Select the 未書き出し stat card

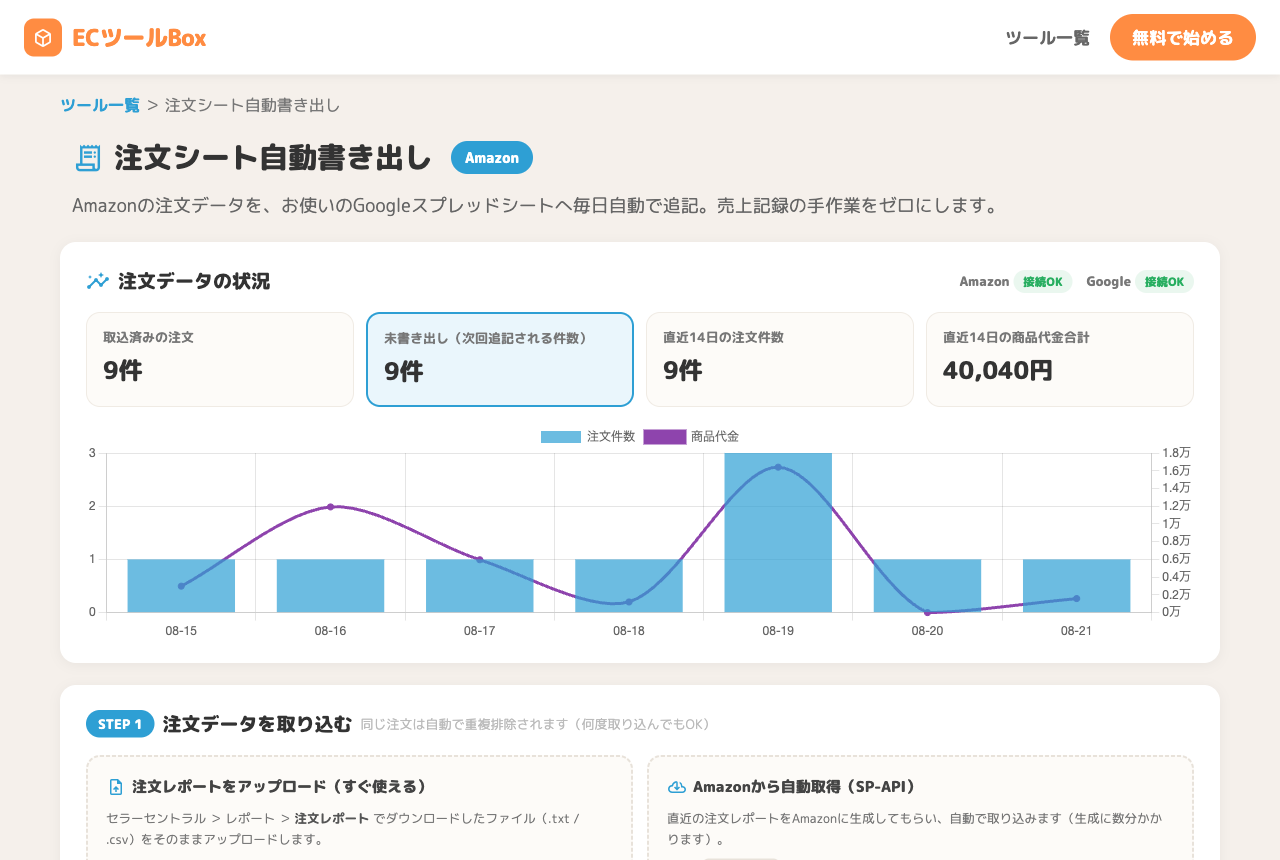[500, 360]
